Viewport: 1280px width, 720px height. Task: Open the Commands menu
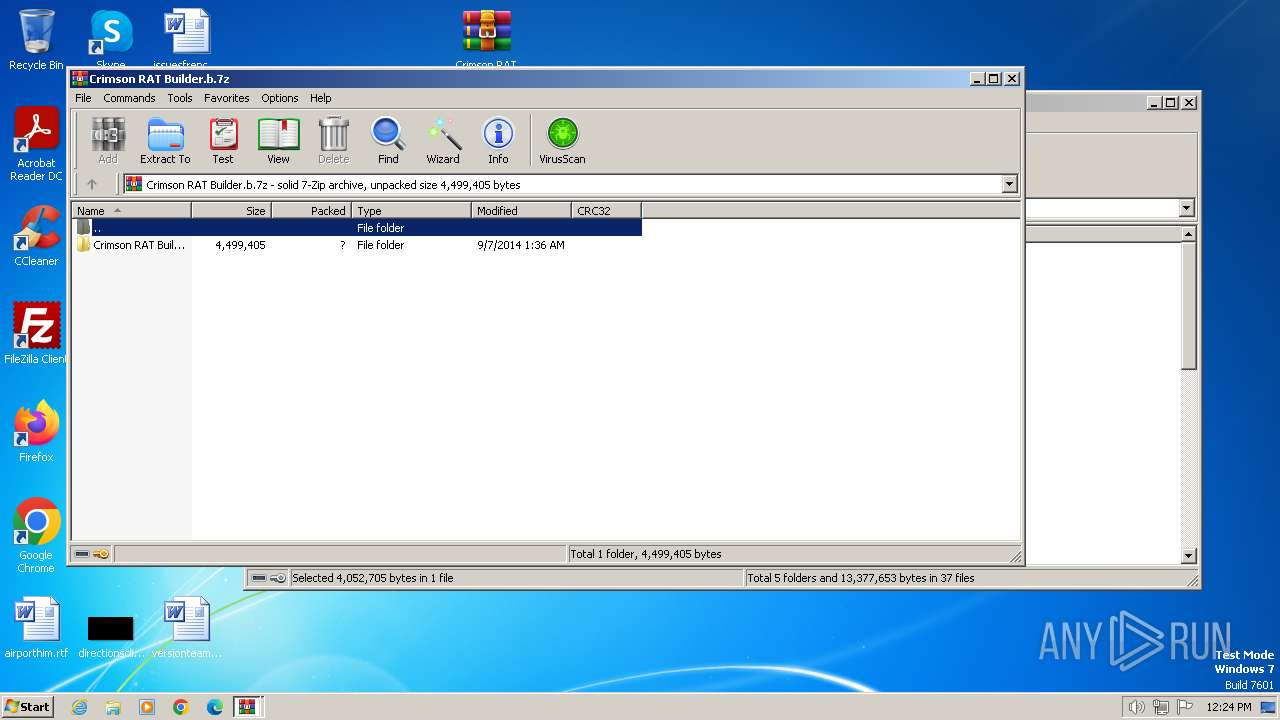coord(129,98)
